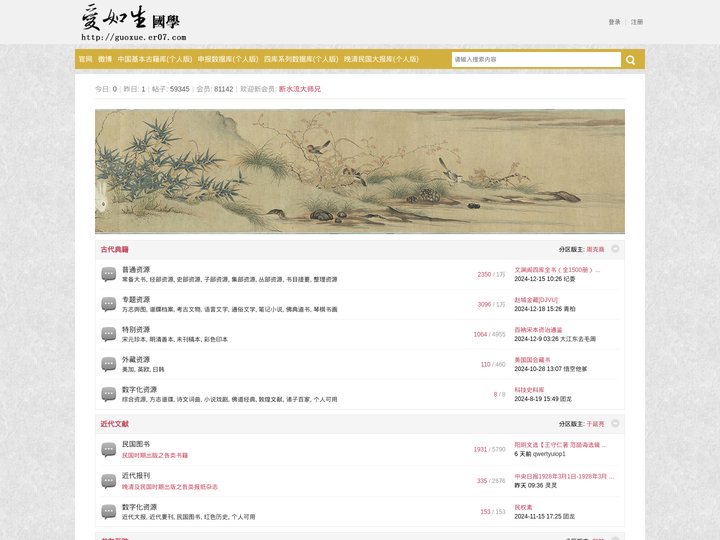720x540 pixels.
Task: Click the 近代报刊 forum bubble icon
Action: coord(108,481)
